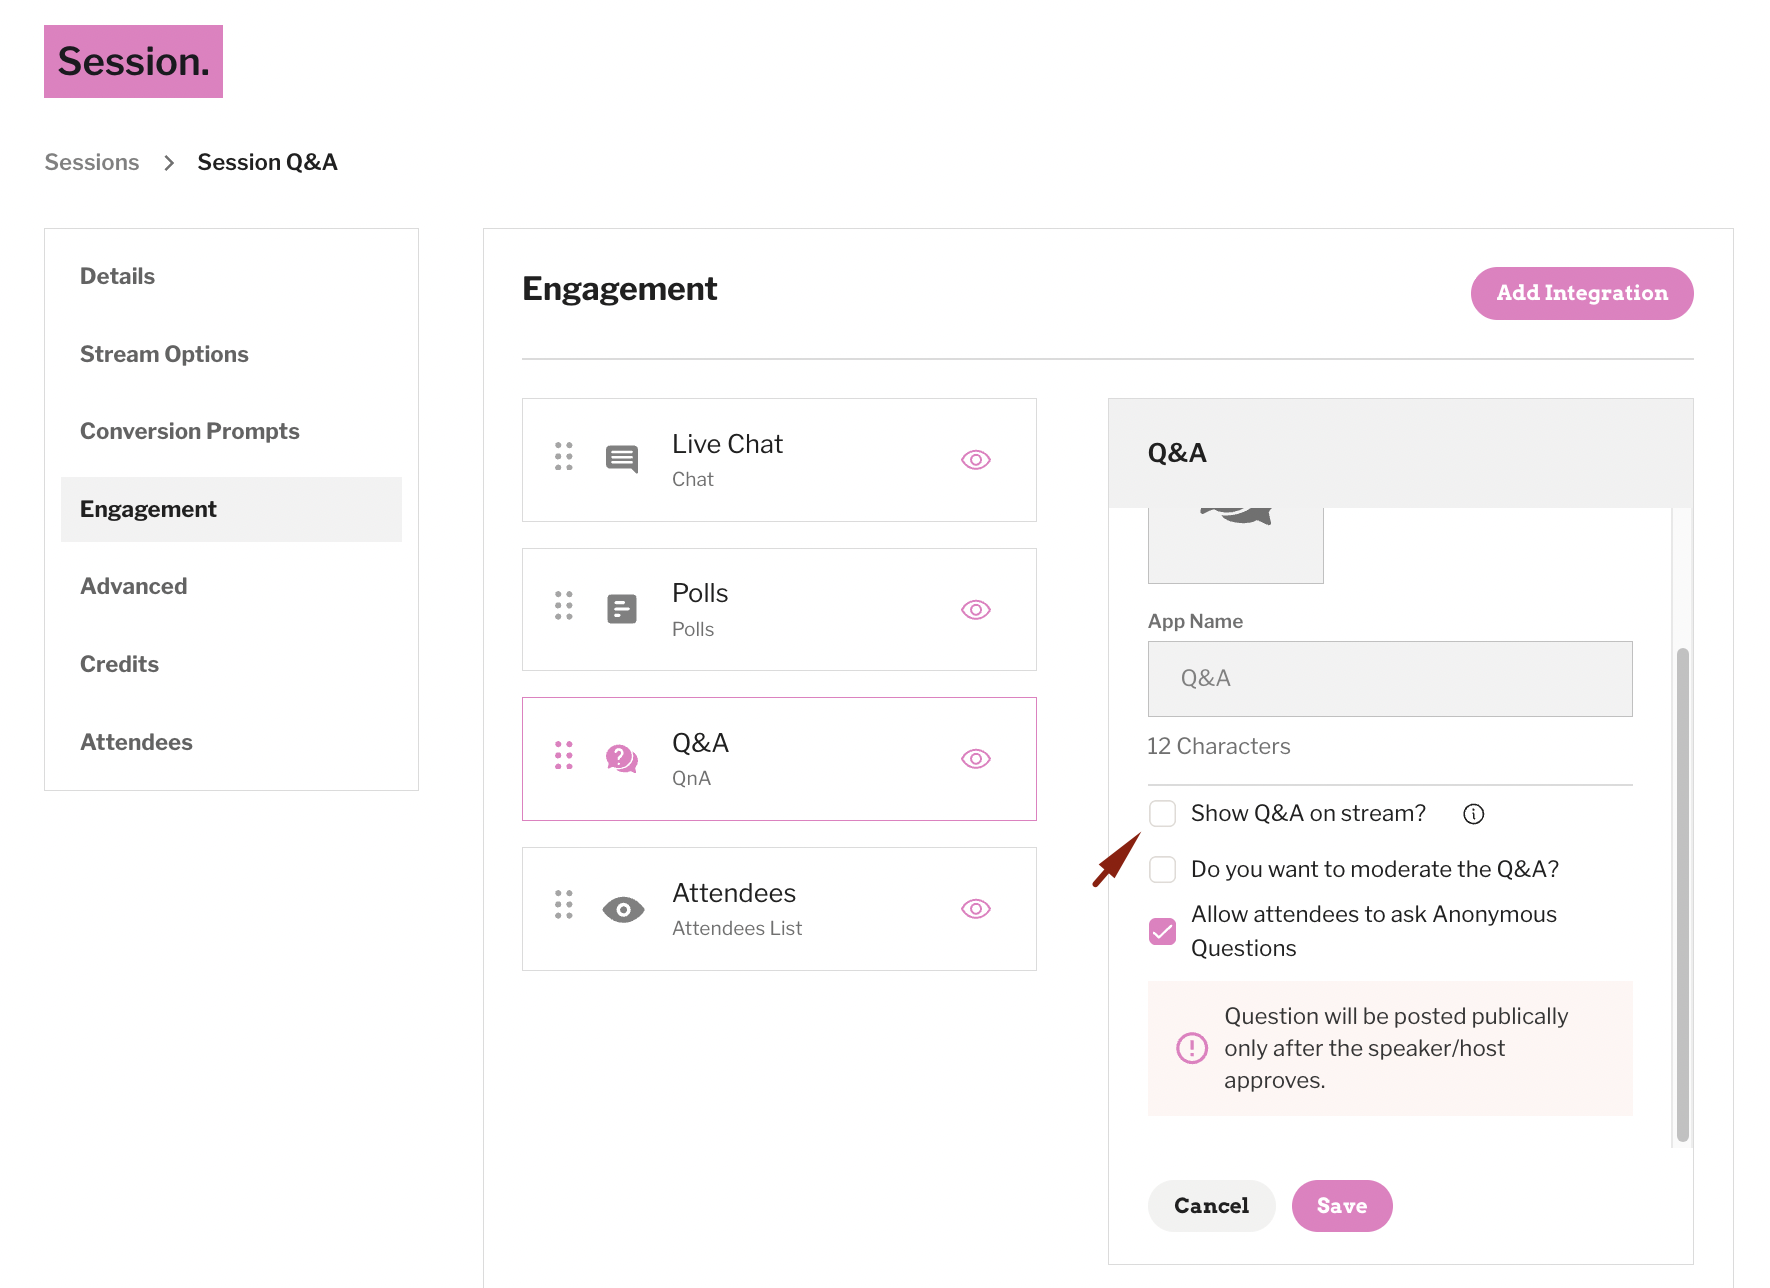1770x1288 pixels.
Task: Click the question posted publically notice text
Action: [1396, 1048]
